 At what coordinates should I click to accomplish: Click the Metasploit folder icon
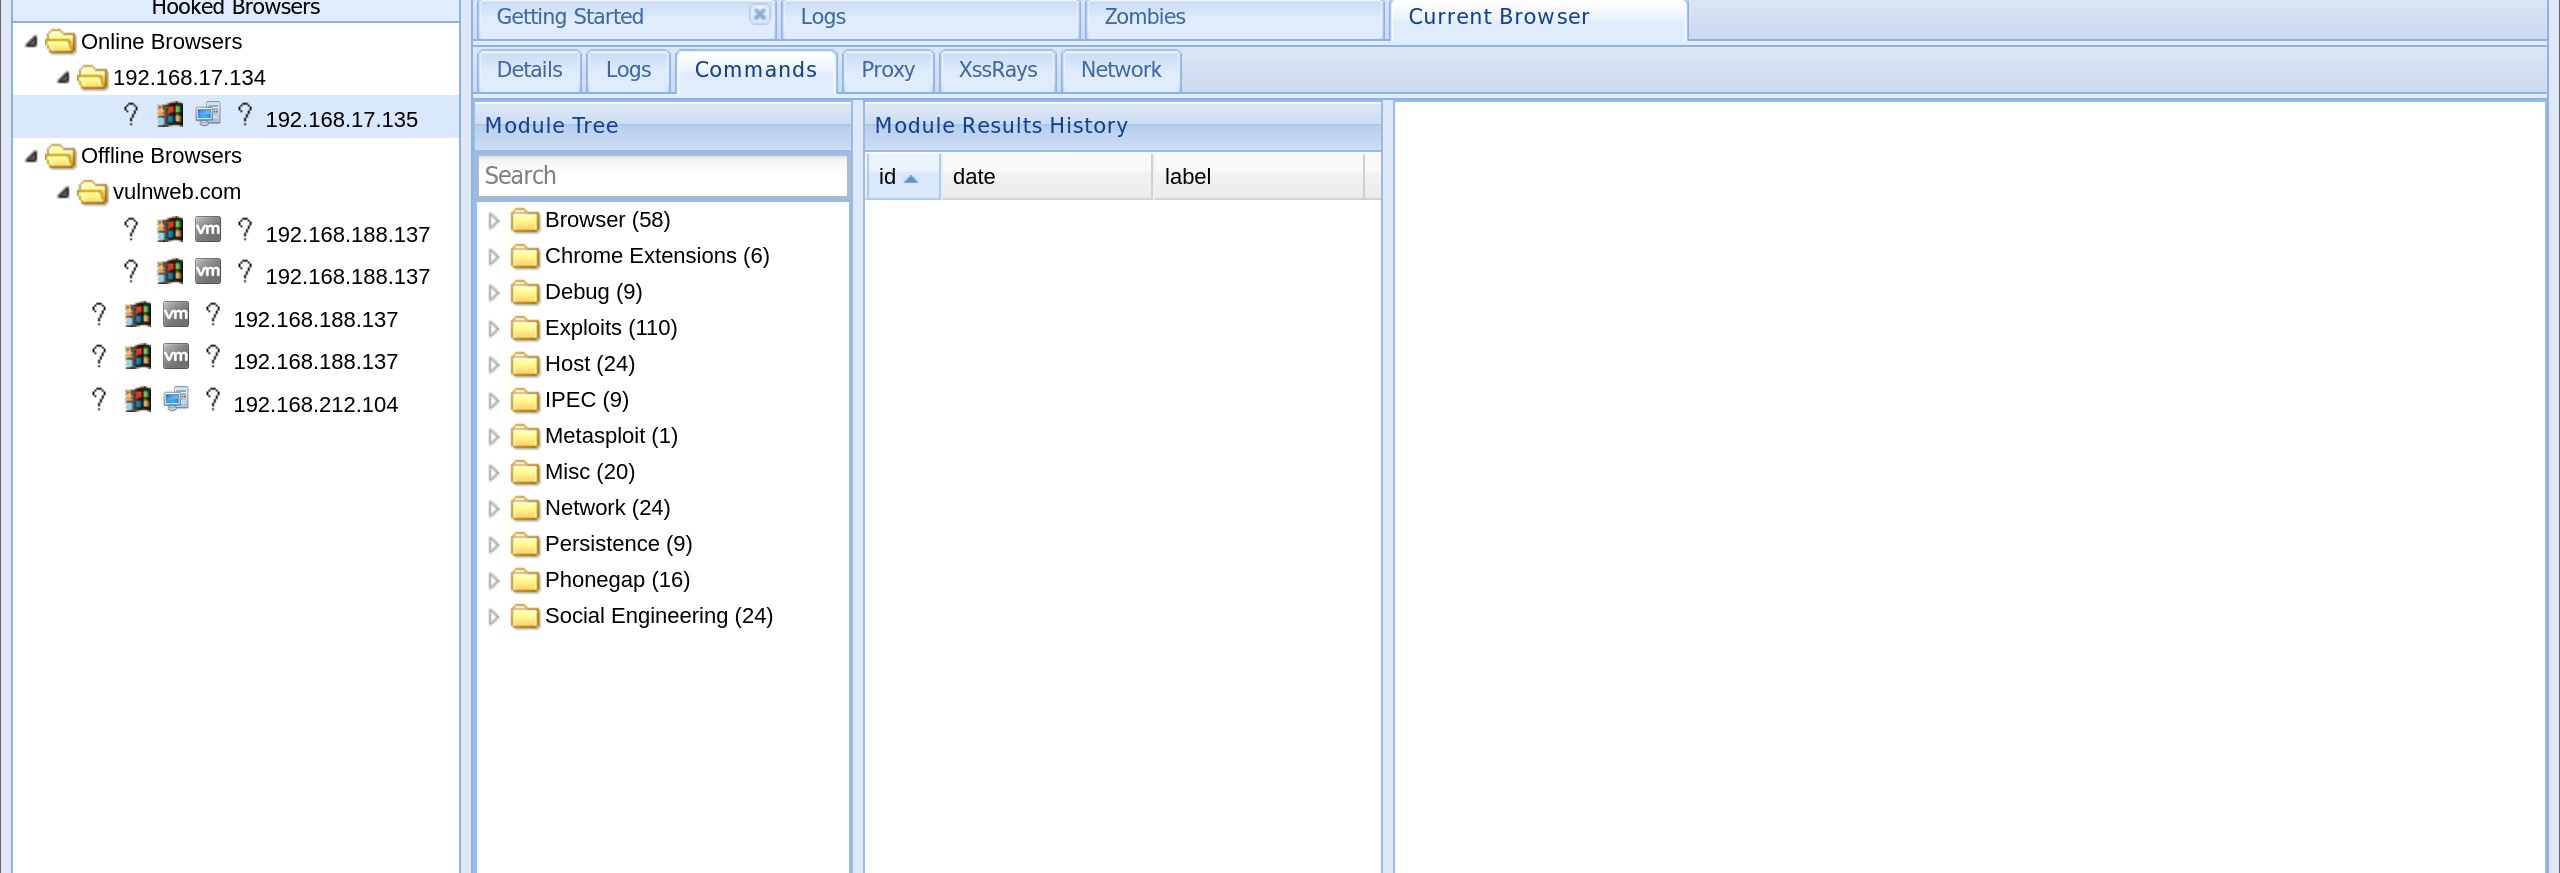coord(525,436)
